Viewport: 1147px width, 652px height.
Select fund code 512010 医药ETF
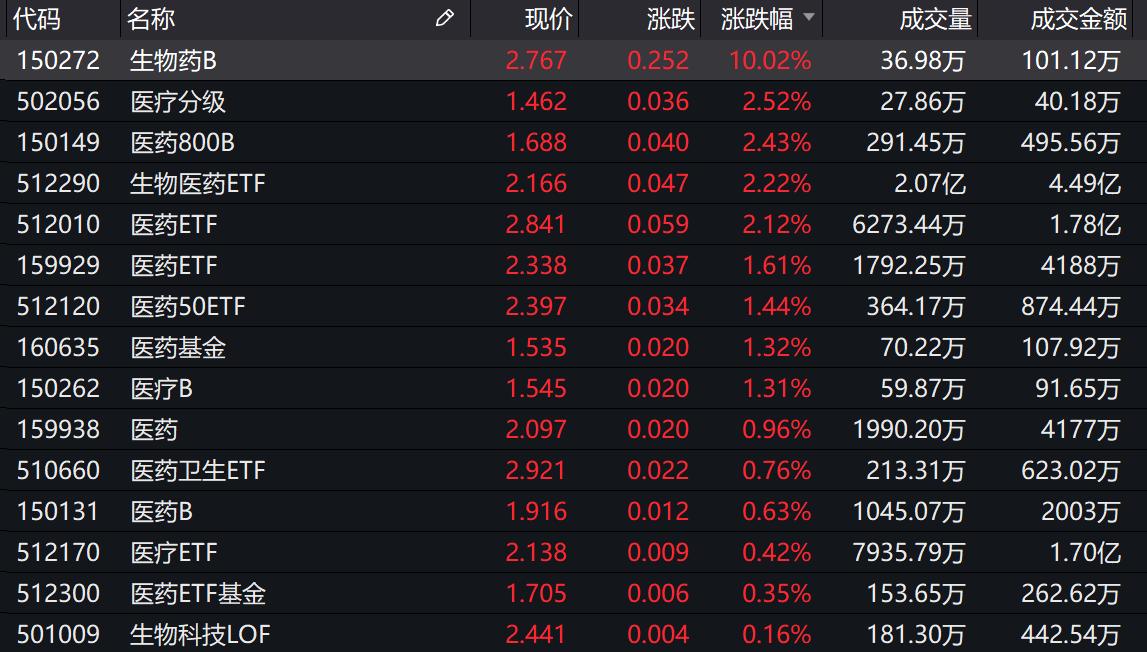[574, 224]
